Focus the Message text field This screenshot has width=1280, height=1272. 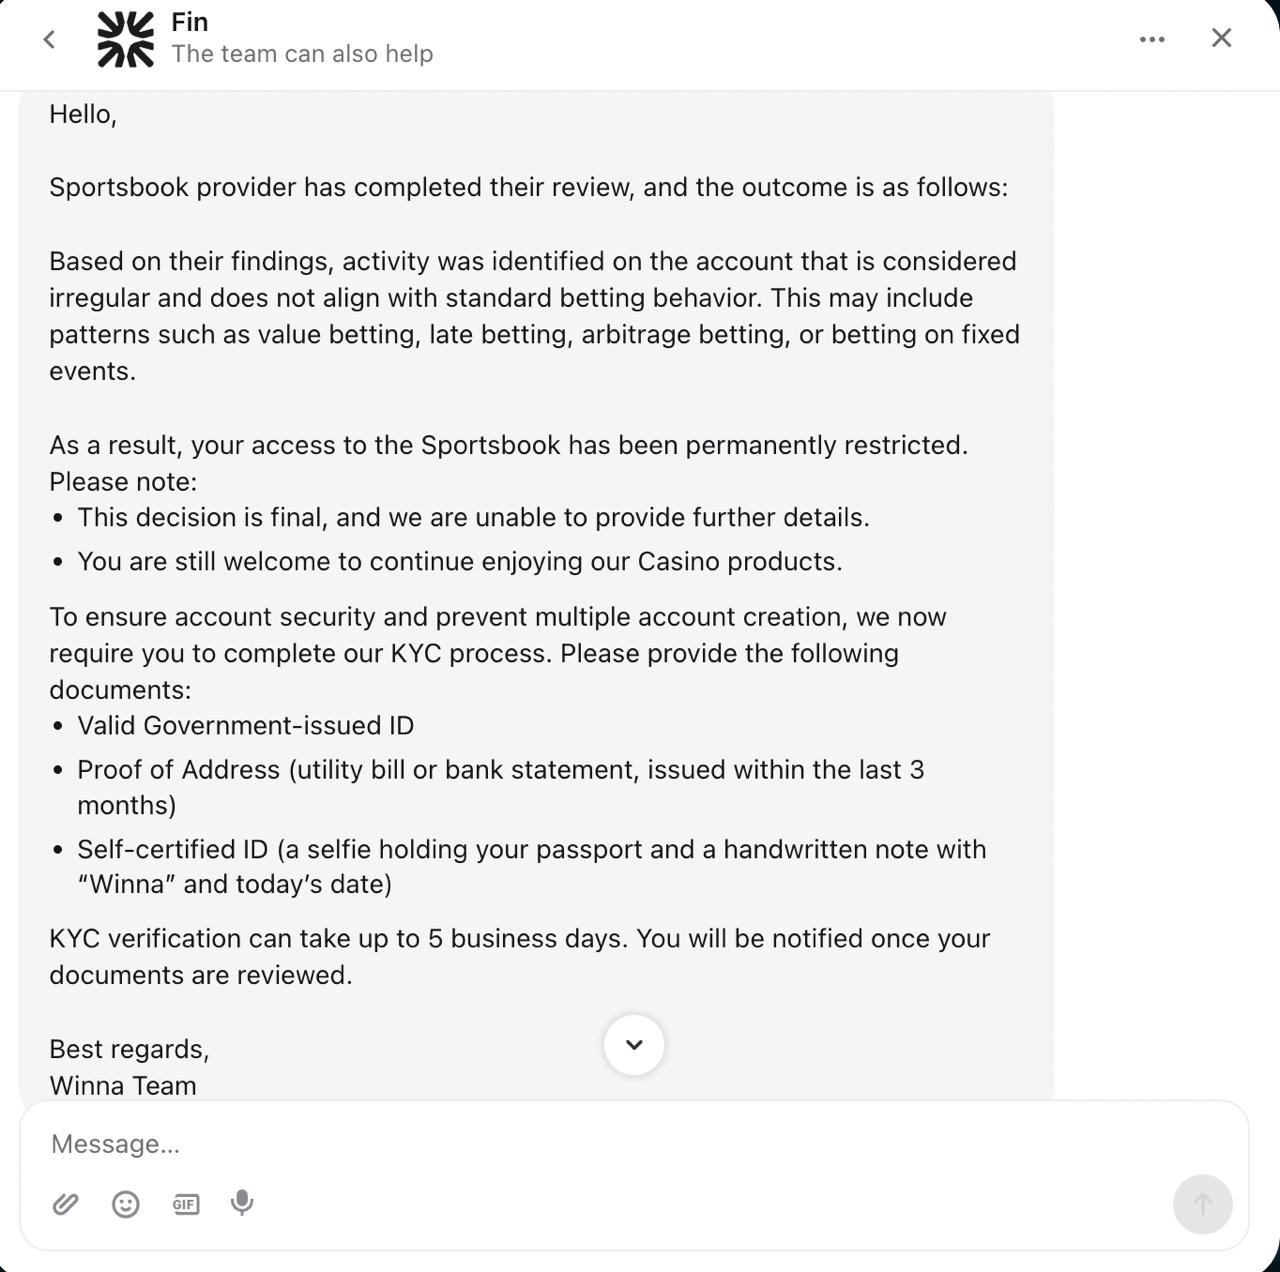(x=600, y=1144)
